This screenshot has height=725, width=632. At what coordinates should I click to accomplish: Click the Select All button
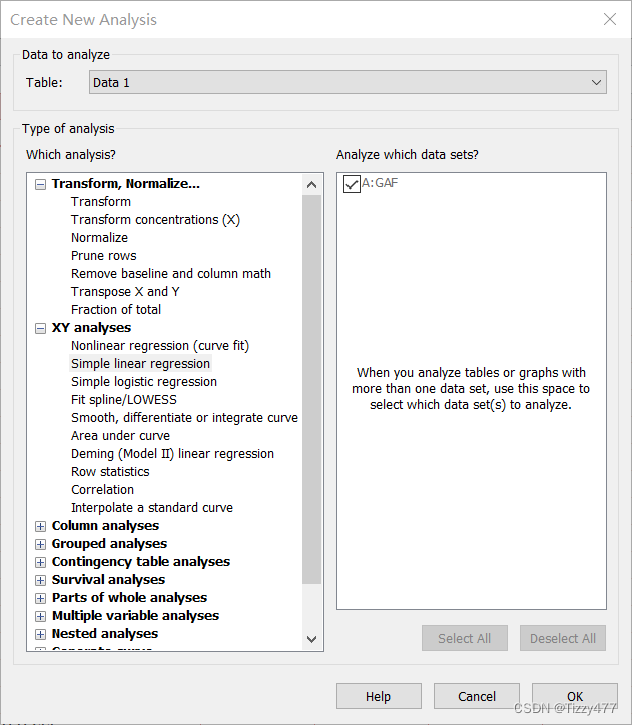pyautogui.click(x=465, y=639)
